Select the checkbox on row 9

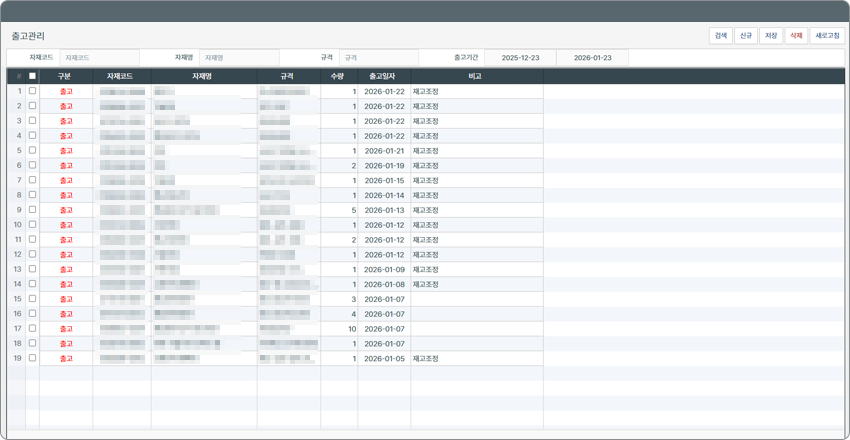[x=32, y=210]
